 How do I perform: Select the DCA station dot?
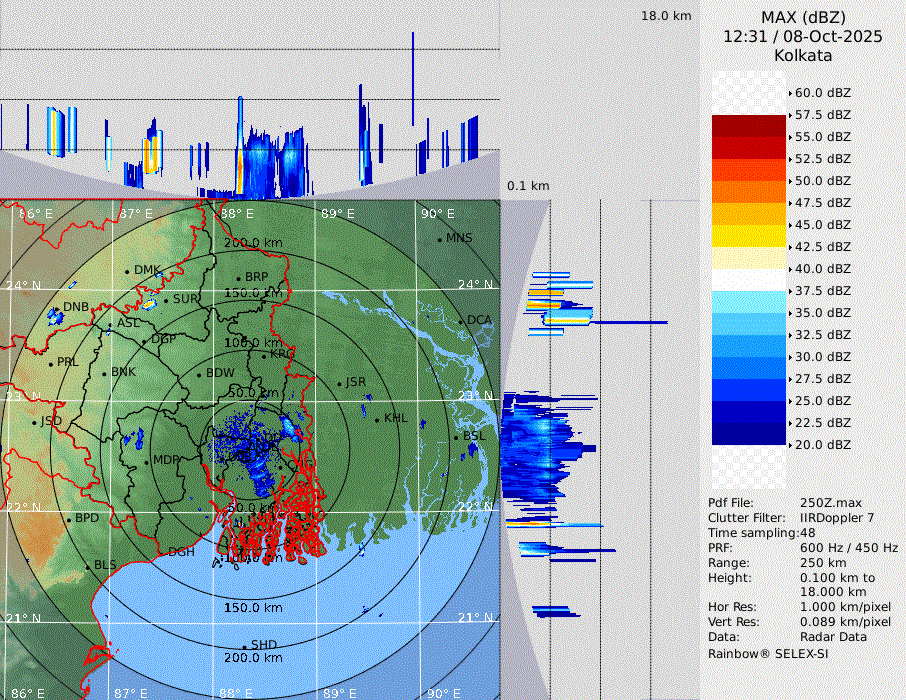click(461, 321)
